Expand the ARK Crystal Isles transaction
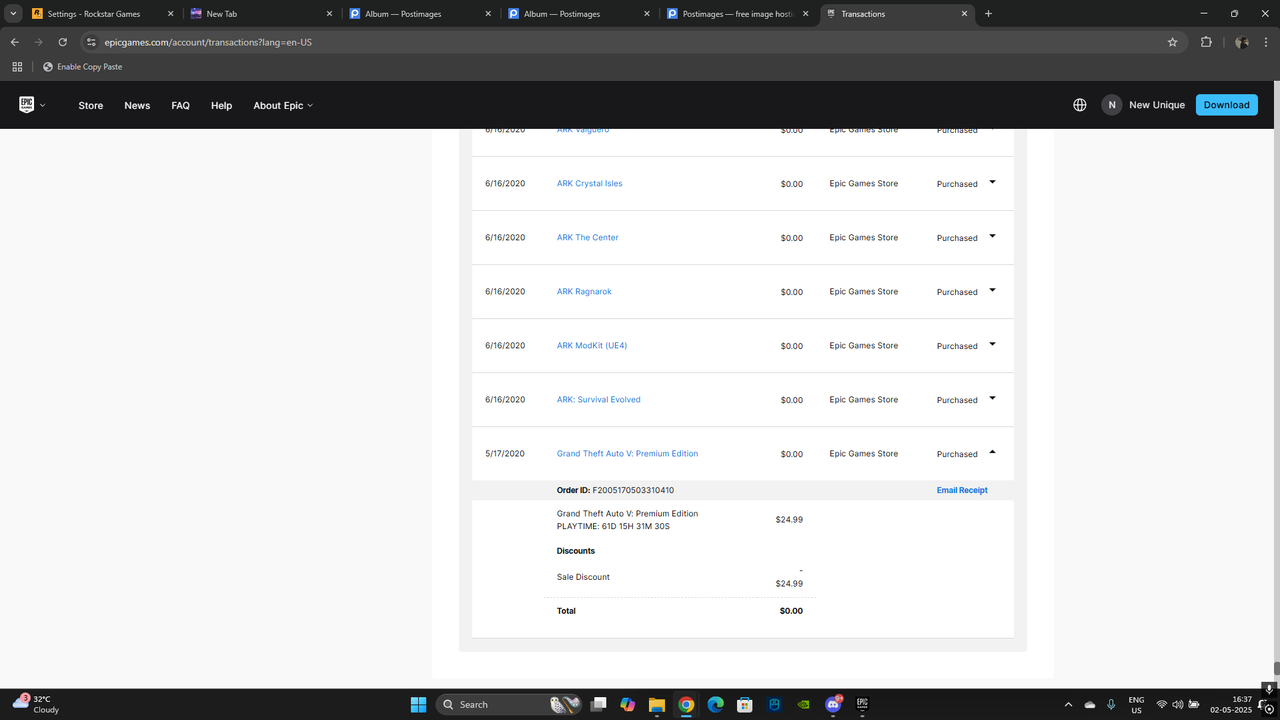The width and height of the screenshot is (1280, 720). point(992,182)
